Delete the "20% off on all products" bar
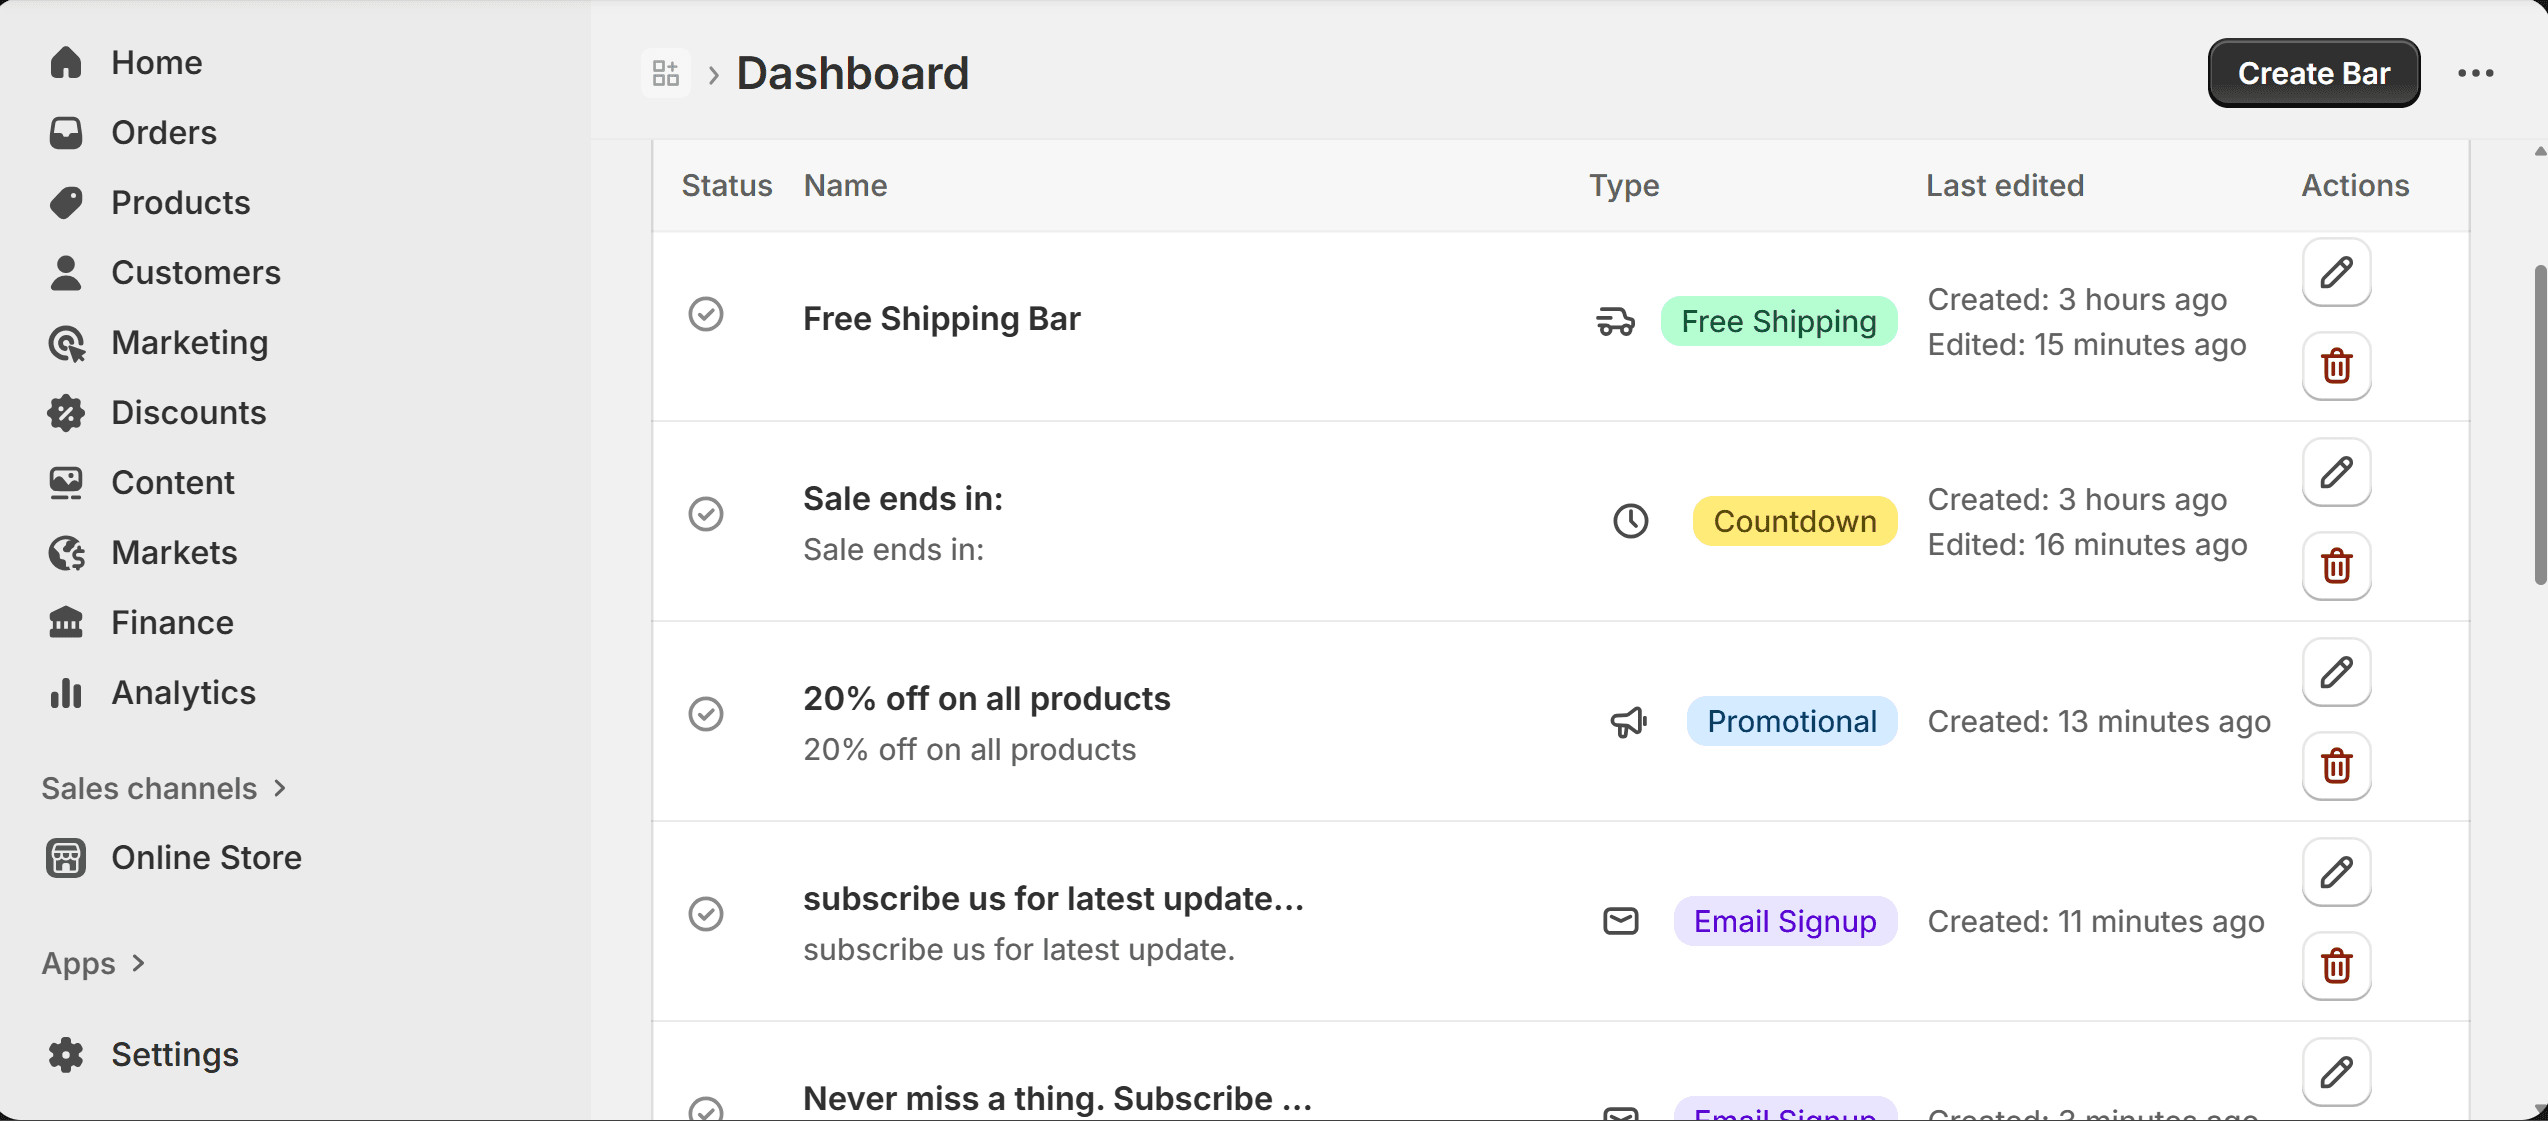The width and height of the screenshot is (2548, 1121). click(2336, 767)
